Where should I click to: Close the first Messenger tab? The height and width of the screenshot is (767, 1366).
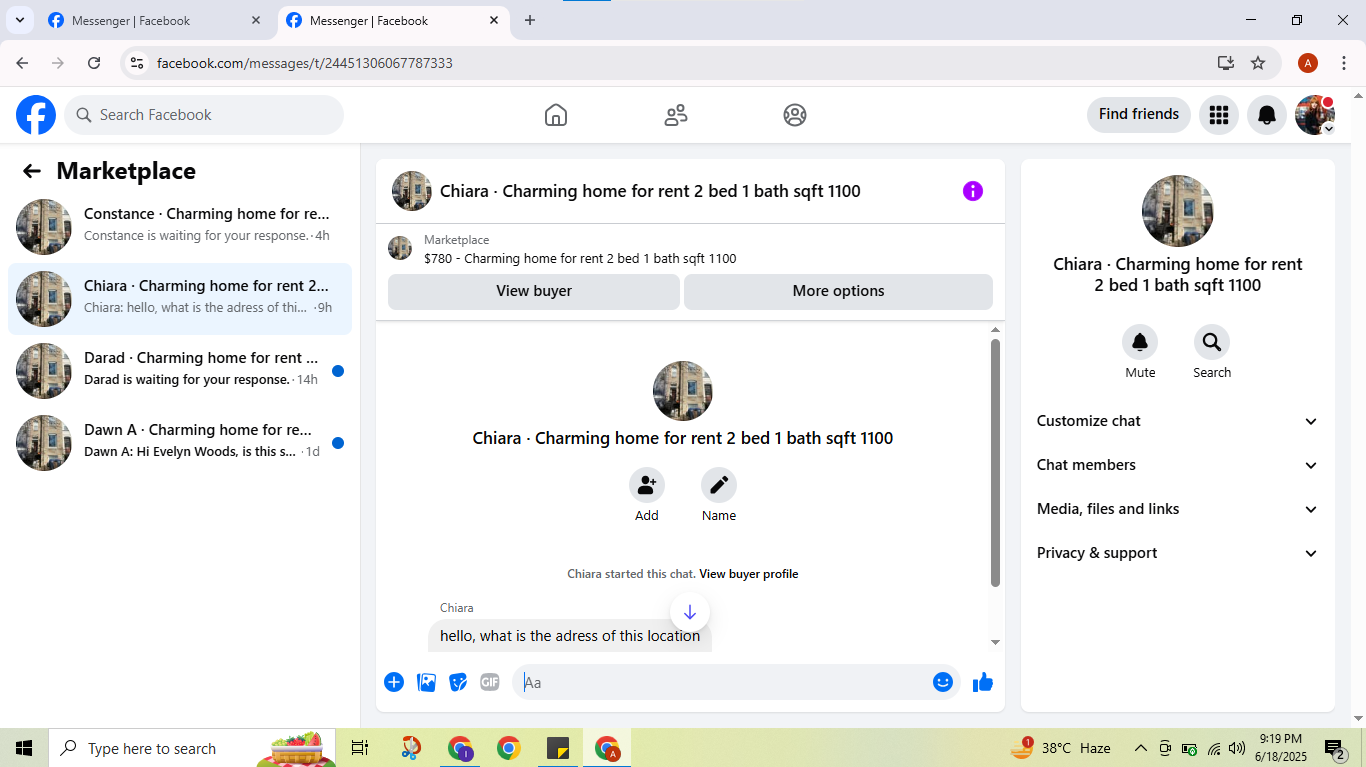[256, 20]
